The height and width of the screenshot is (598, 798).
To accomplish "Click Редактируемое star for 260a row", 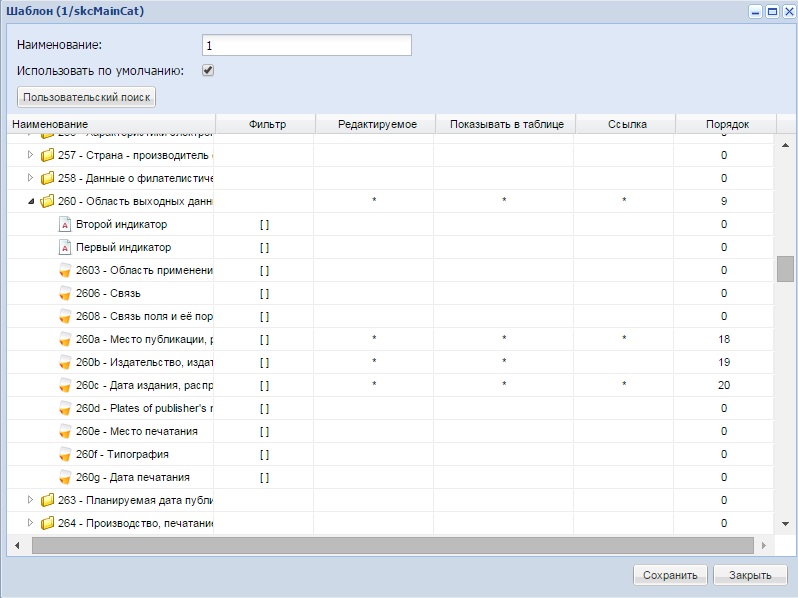I will click(374, 338).
